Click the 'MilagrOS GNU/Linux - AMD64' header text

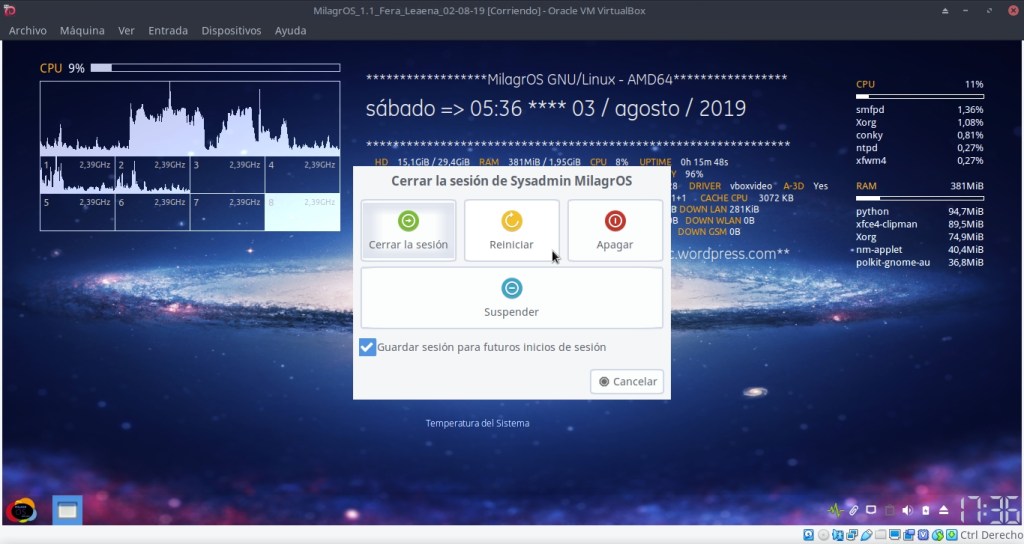580,80
